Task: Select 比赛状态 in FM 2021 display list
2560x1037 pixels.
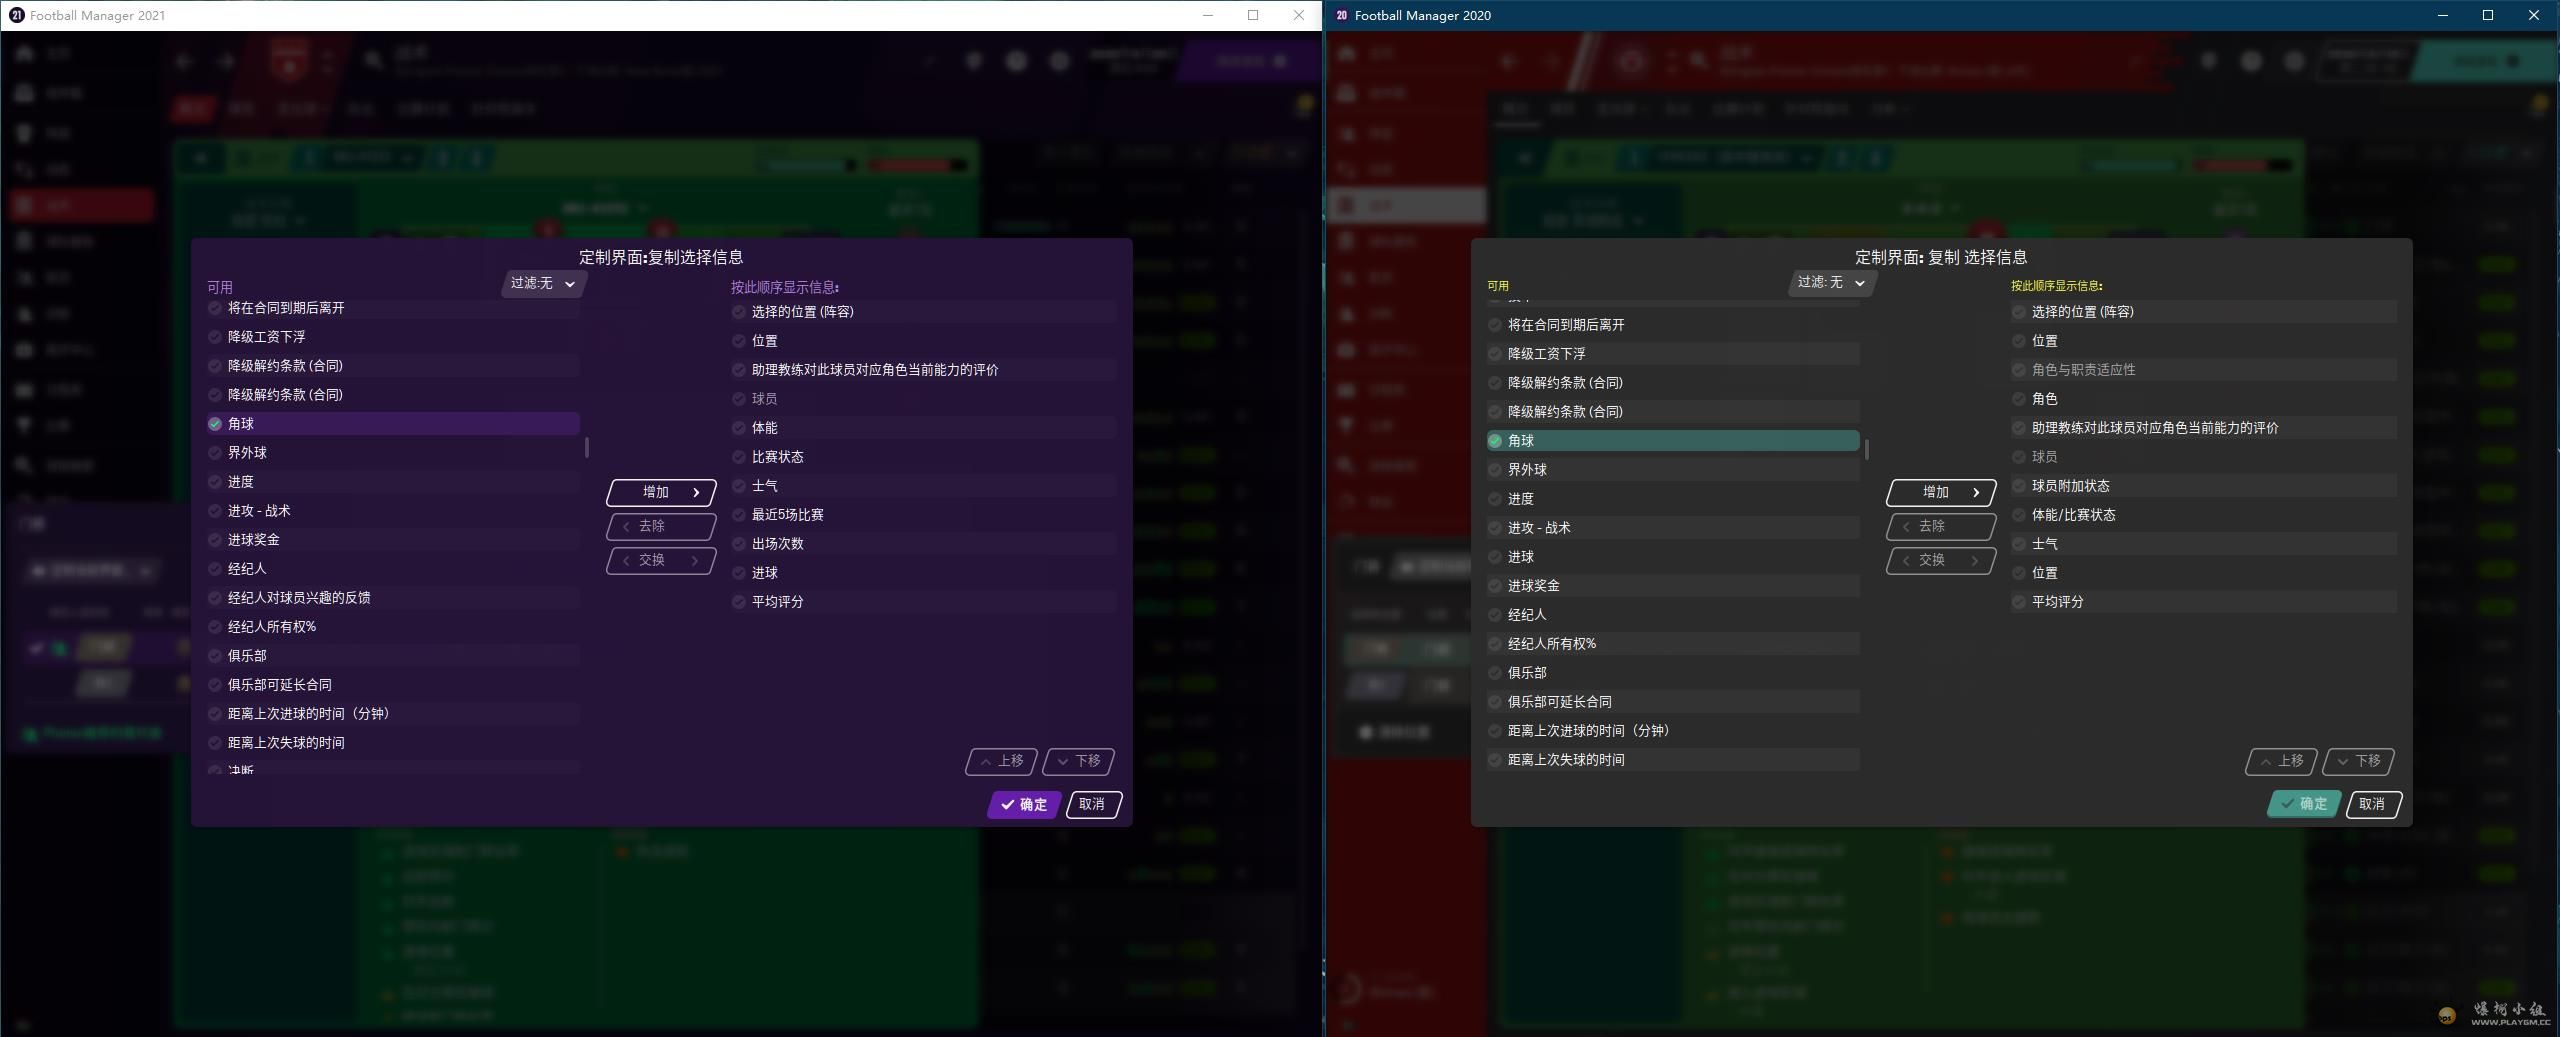Action: 923,457
